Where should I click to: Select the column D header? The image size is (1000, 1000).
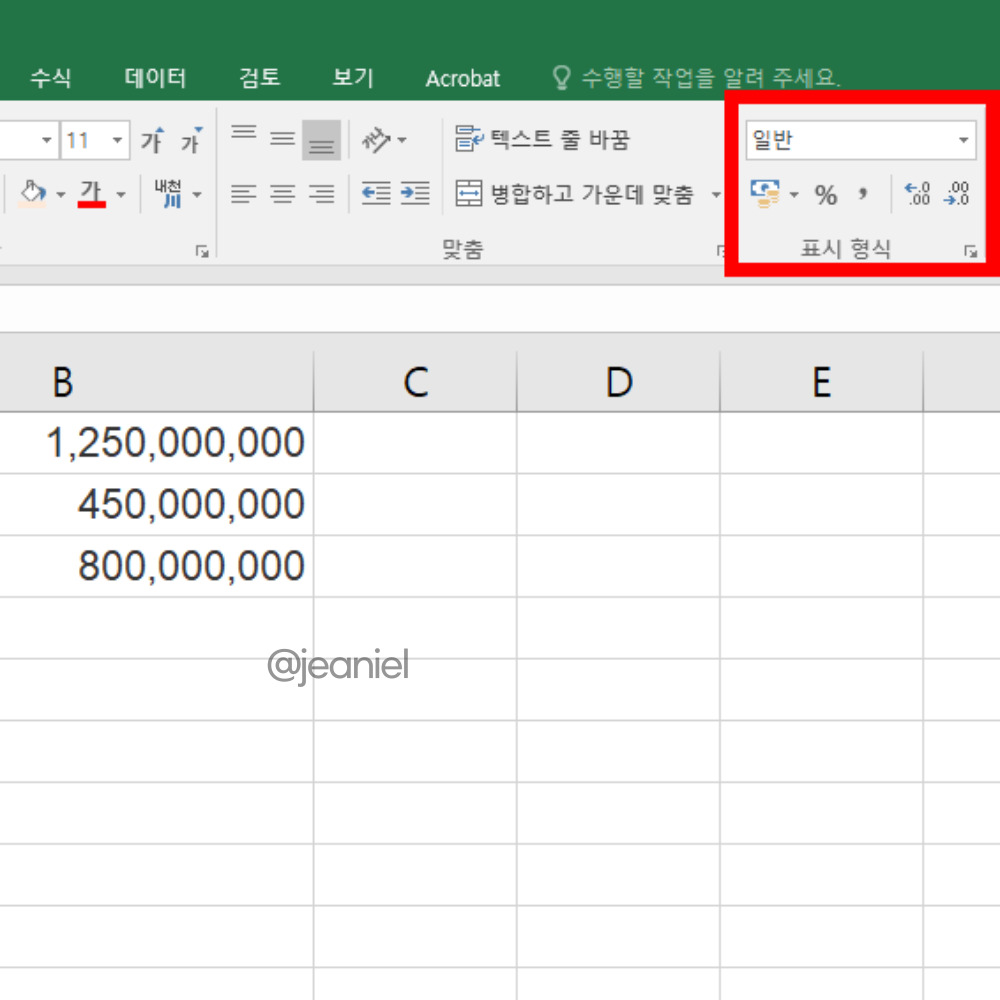(619, 382)
